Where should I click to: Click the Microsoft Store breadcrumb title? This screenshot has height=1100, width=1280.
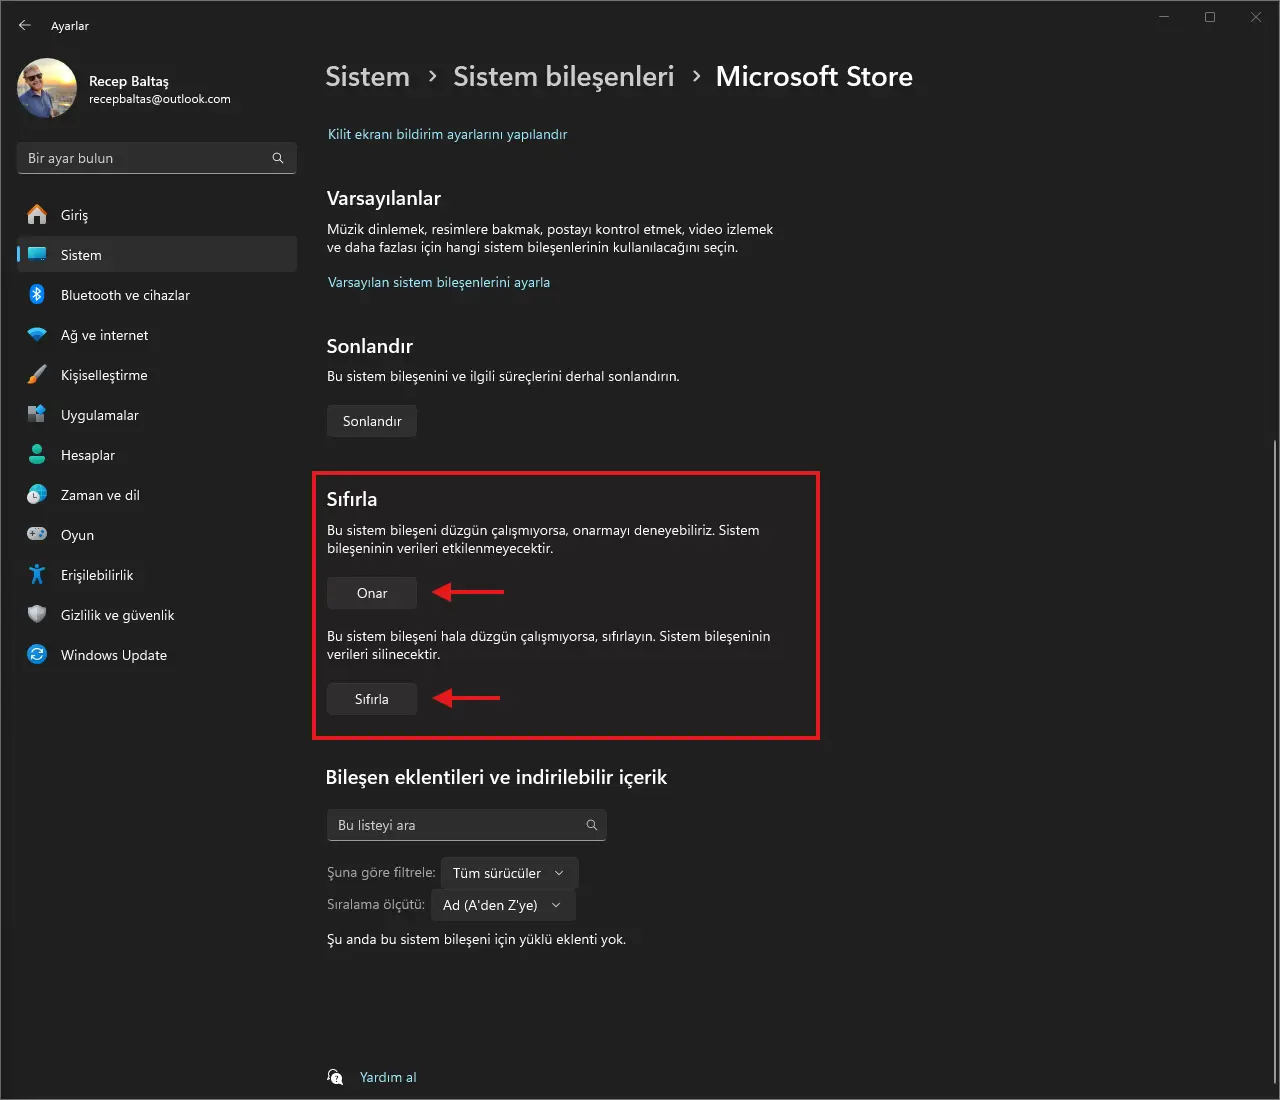[x=814, y=77]
